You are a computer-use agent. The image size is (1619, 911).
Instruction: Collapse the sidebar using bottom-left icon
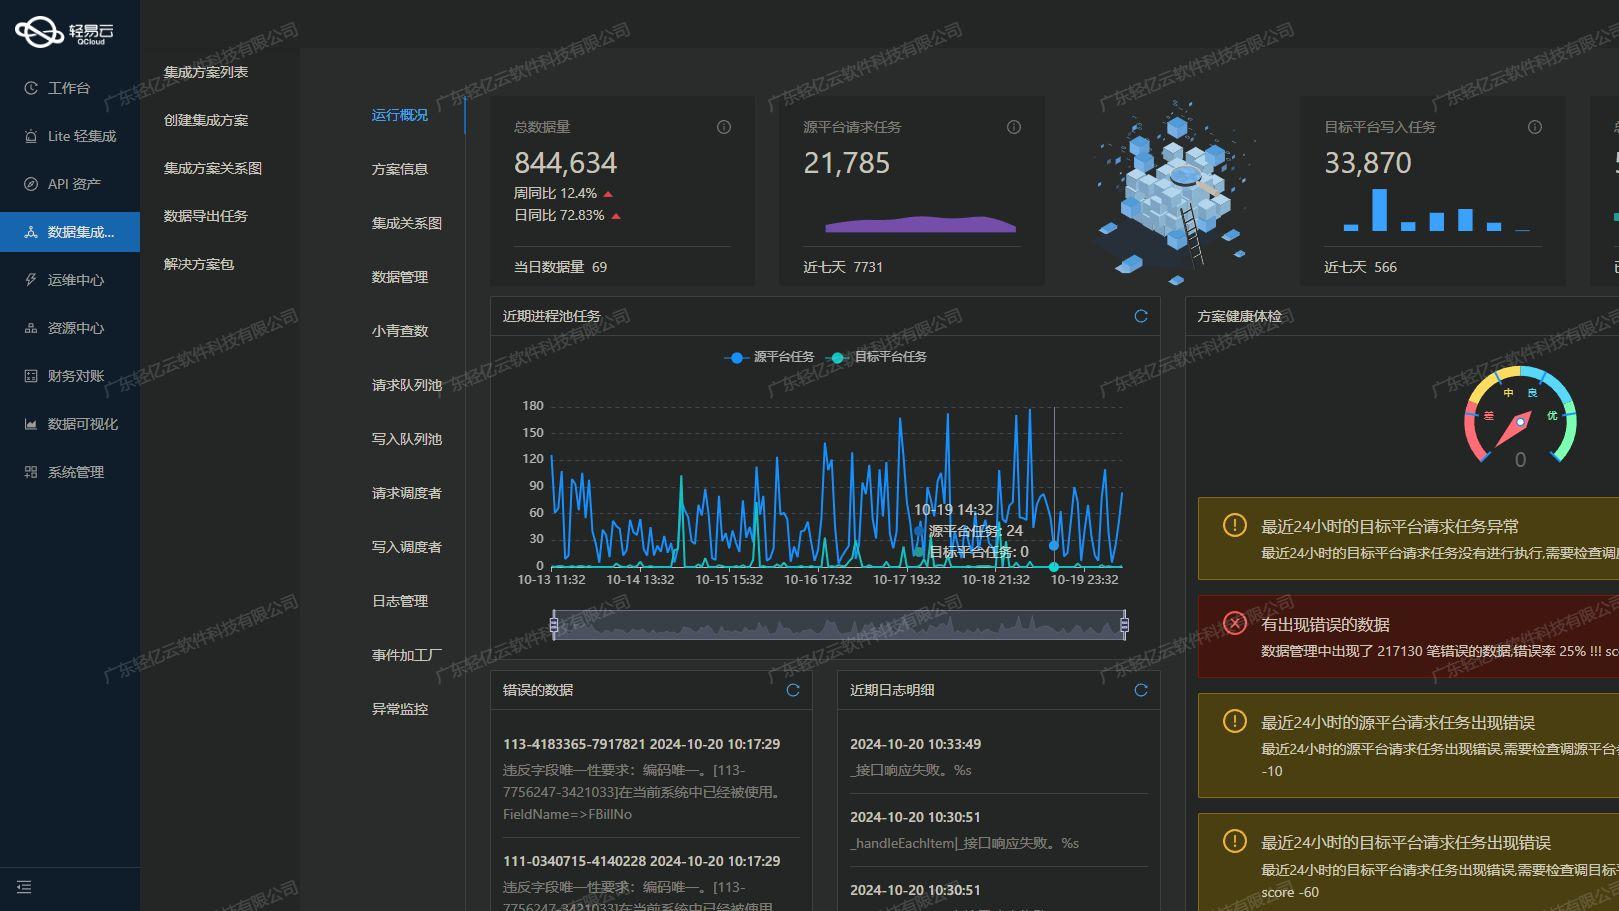coord(24,887)
